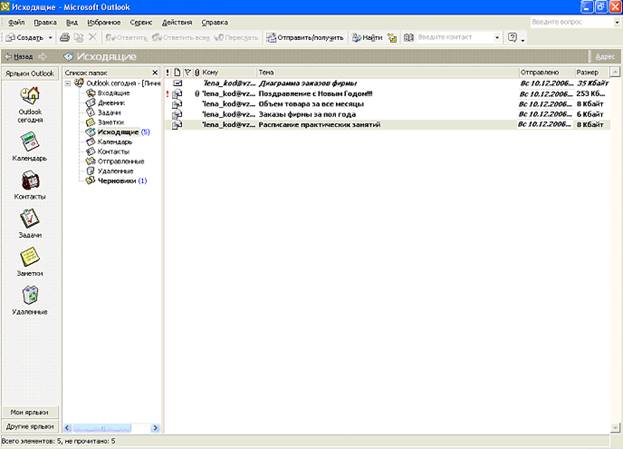Close the Список папок pane
This screenshot has width=623, height=449.
(155, 73)
